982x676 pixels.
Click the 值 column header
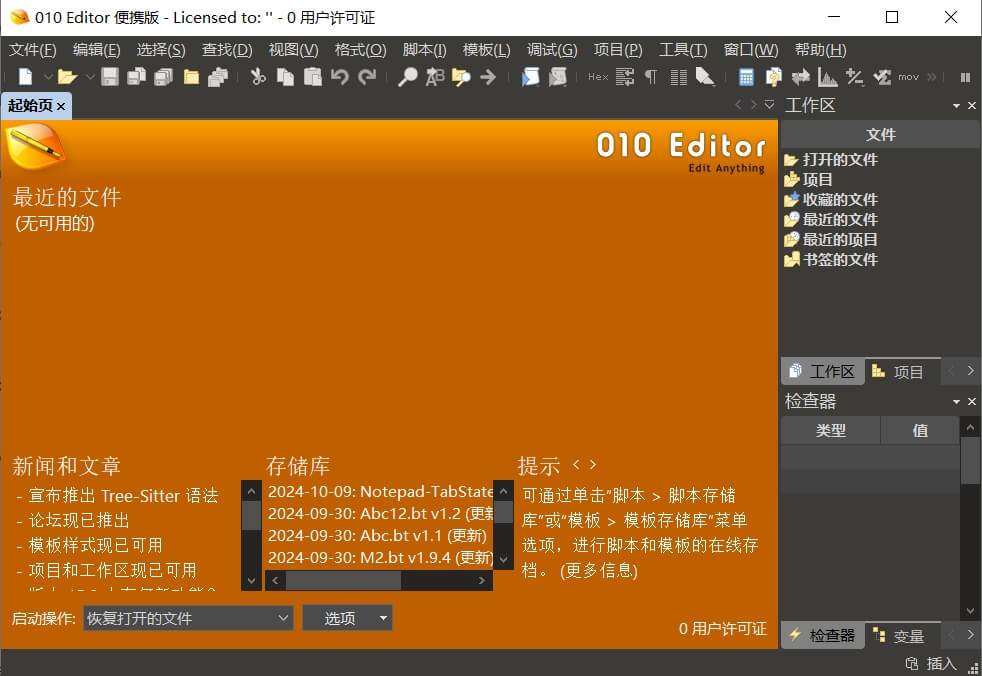pyautogui.click(x=920, y=430)
